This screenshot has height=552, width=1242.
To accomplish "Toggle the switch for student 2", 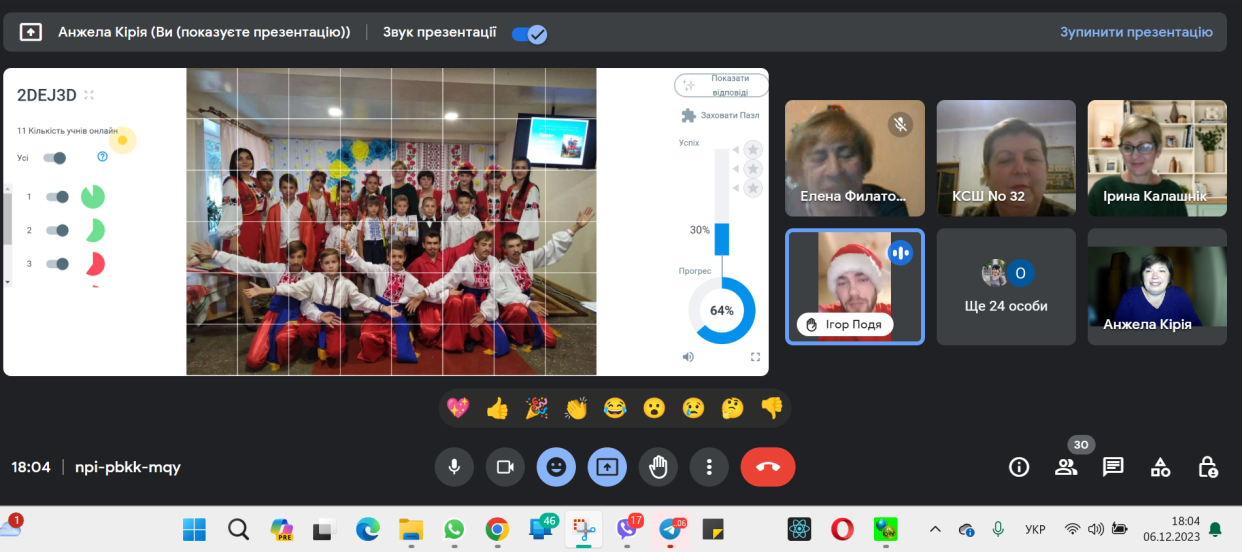I will pos(58,230).
